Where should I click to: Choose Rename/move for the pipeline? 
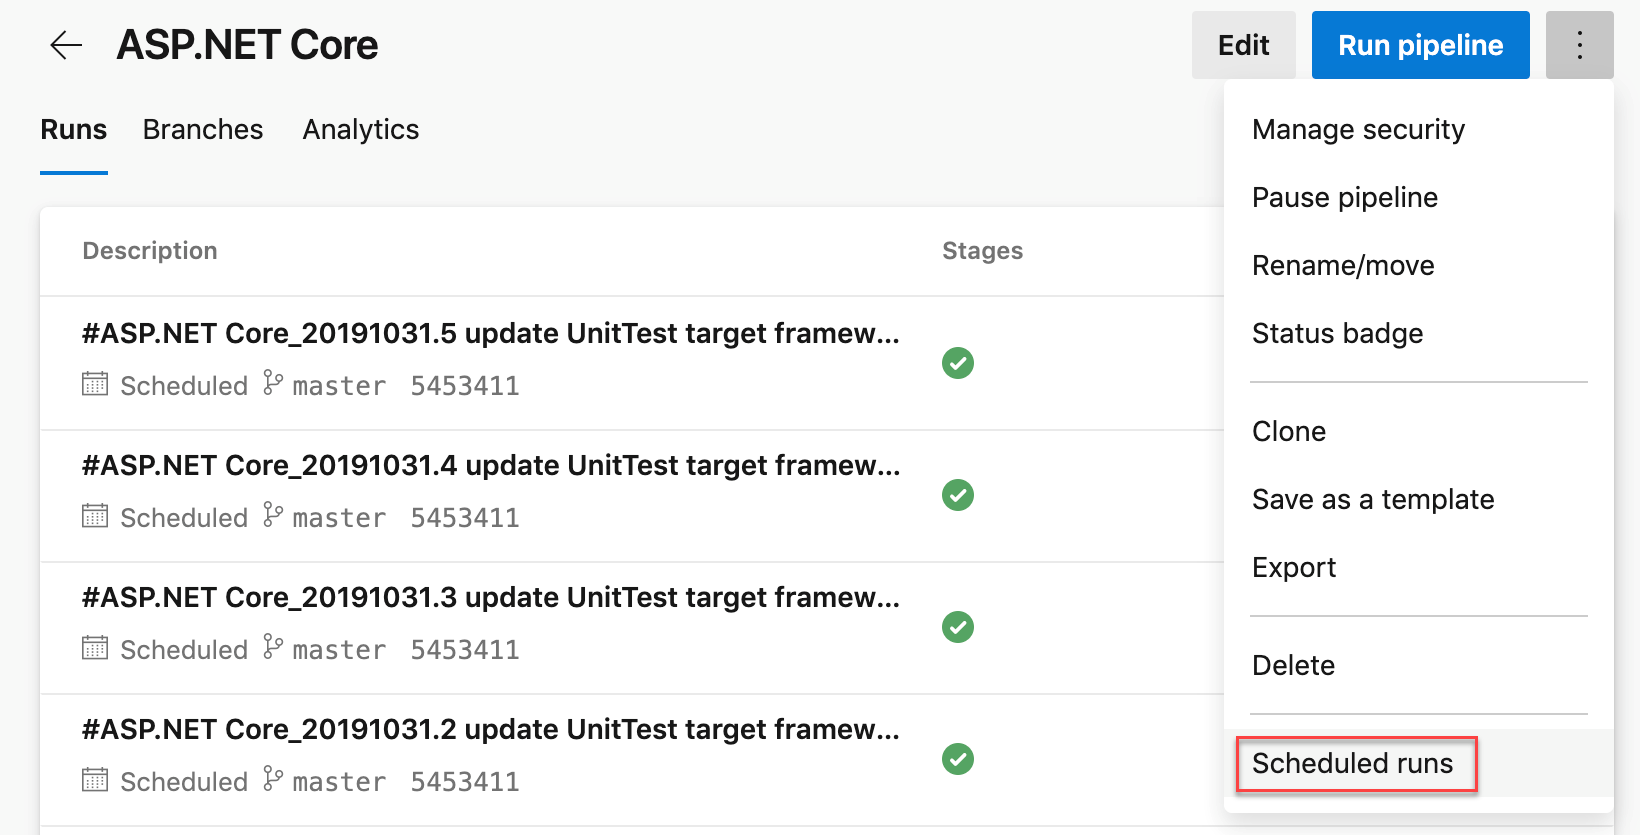(1343, 265)
